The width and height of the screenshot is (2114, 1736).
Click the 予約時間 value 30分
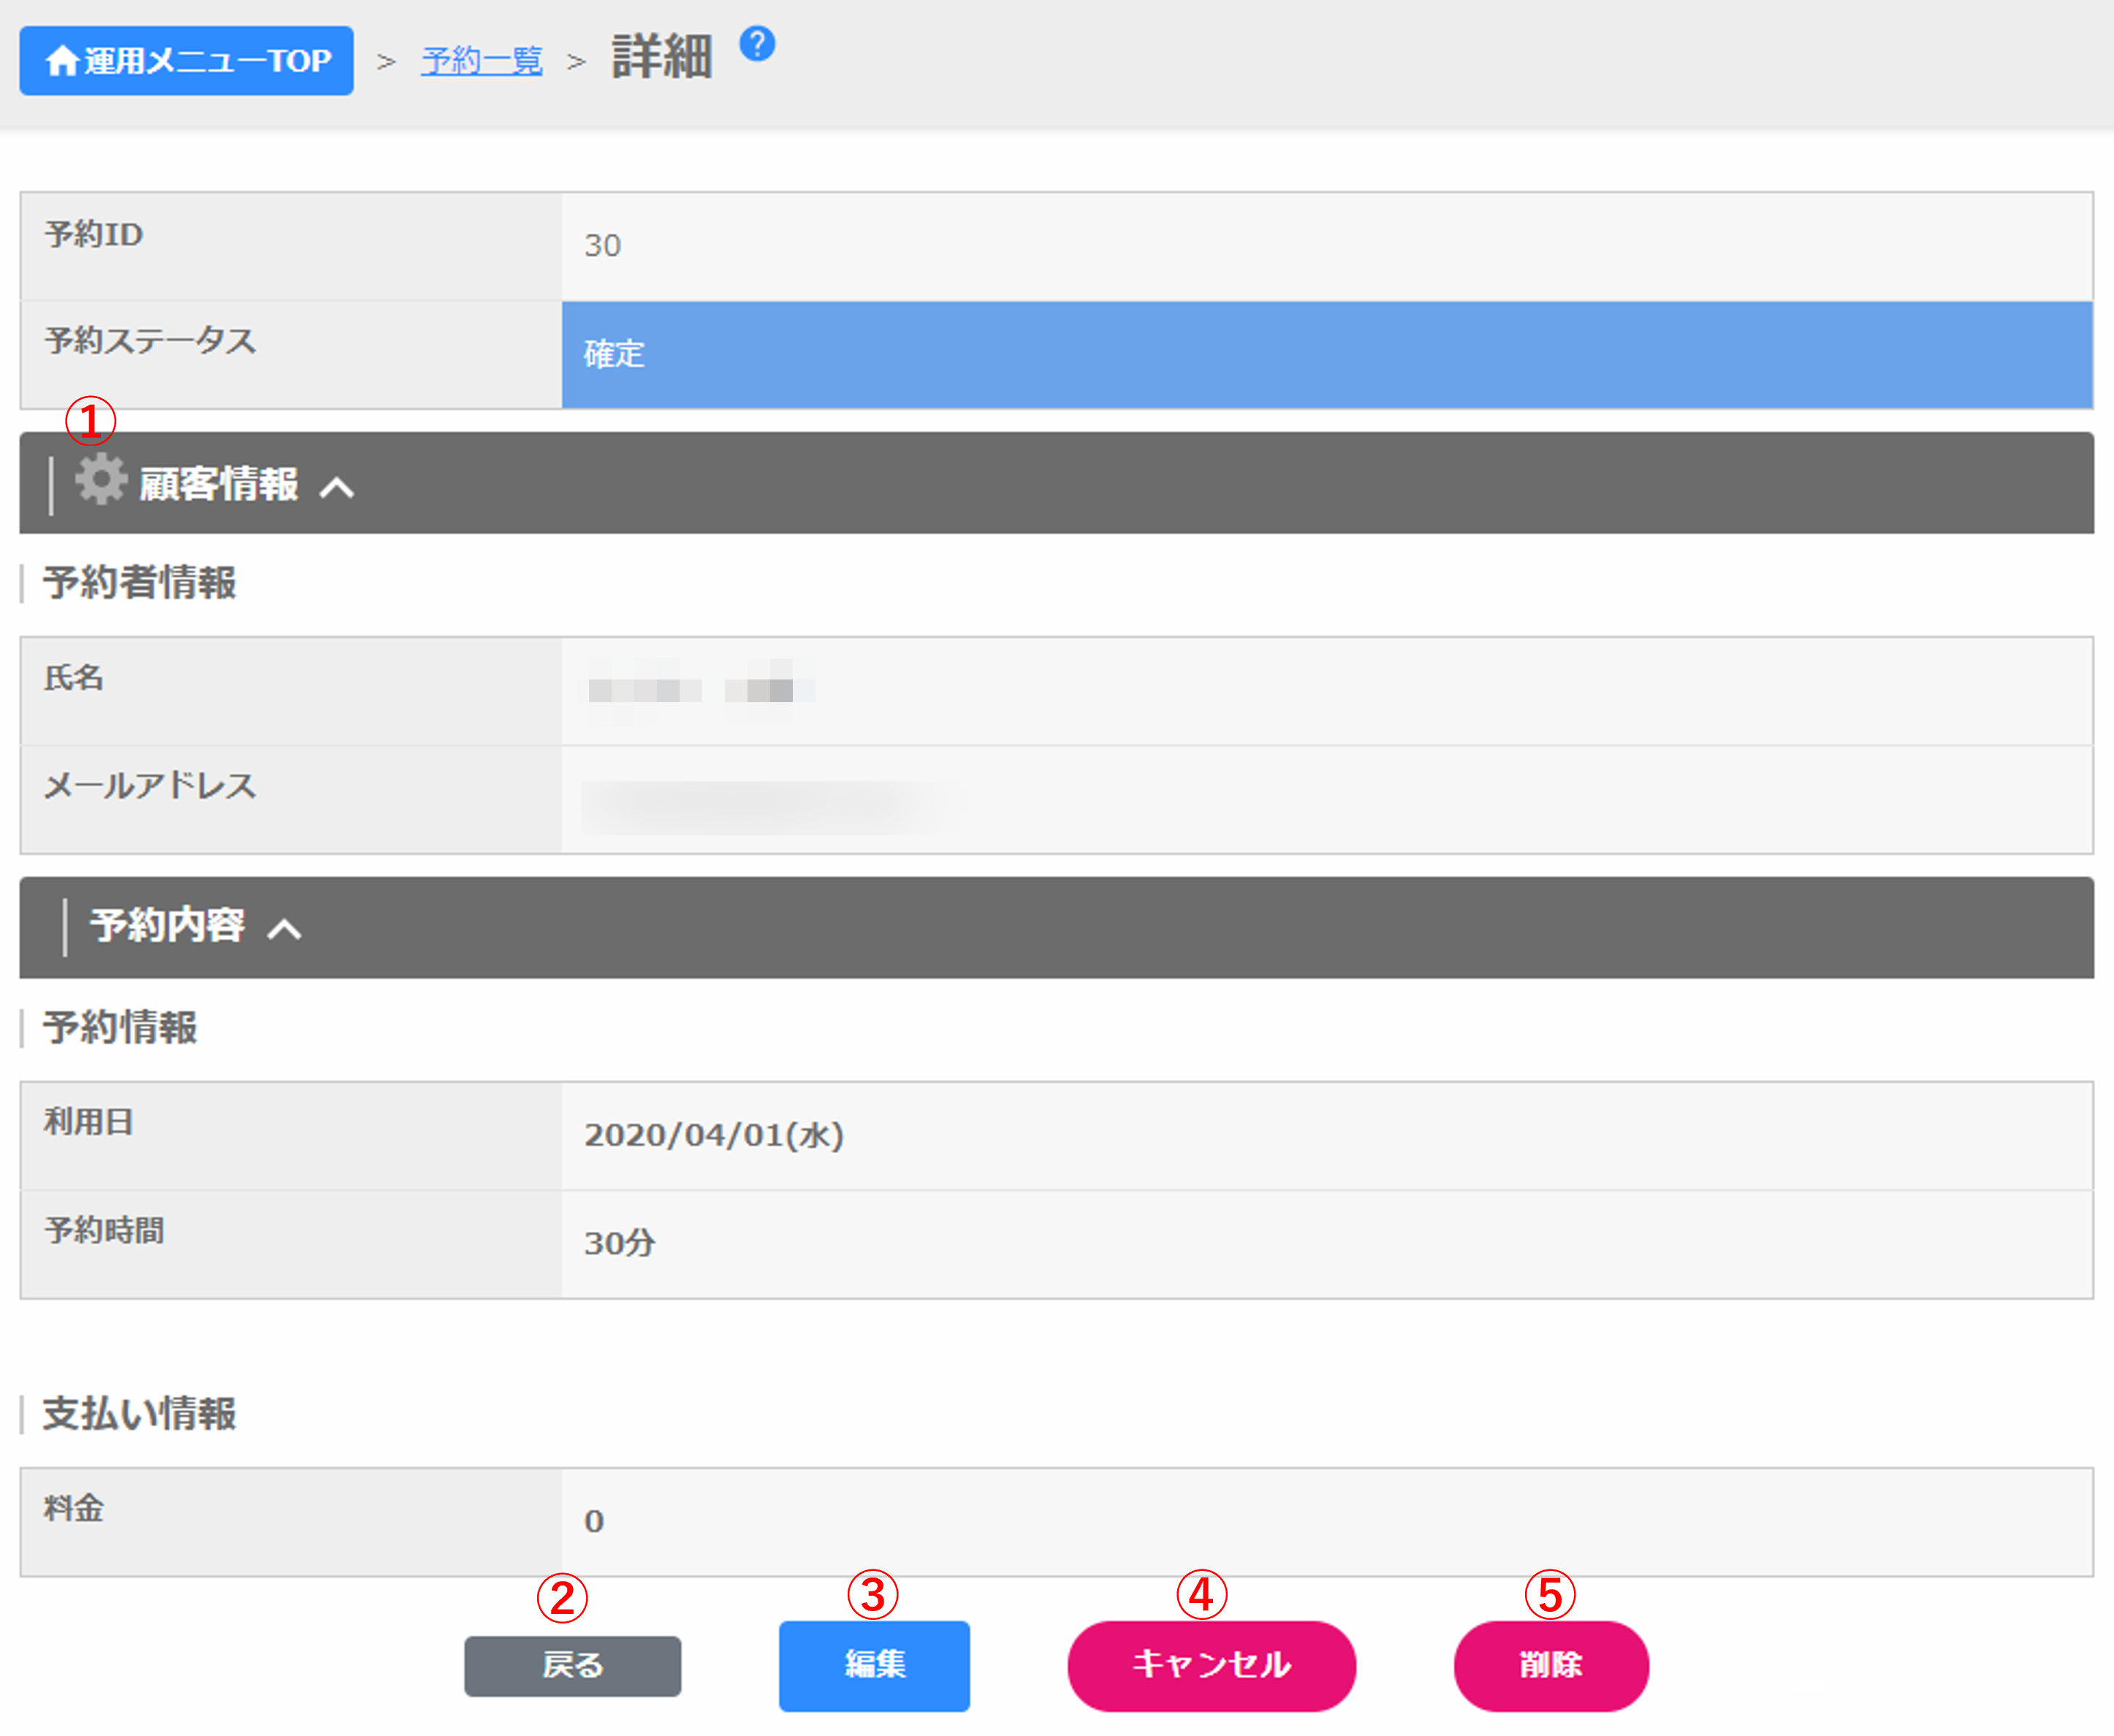click(619, 1243)
